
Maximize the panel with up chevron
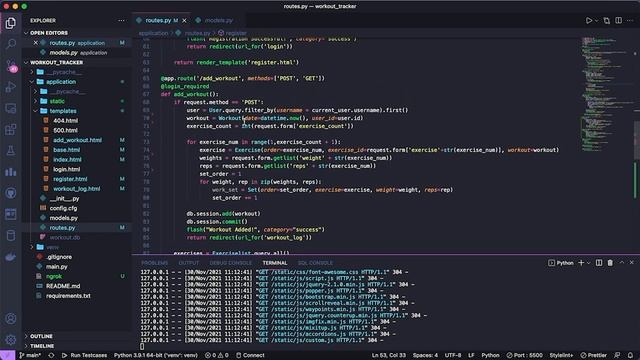[x=622, y=263]
